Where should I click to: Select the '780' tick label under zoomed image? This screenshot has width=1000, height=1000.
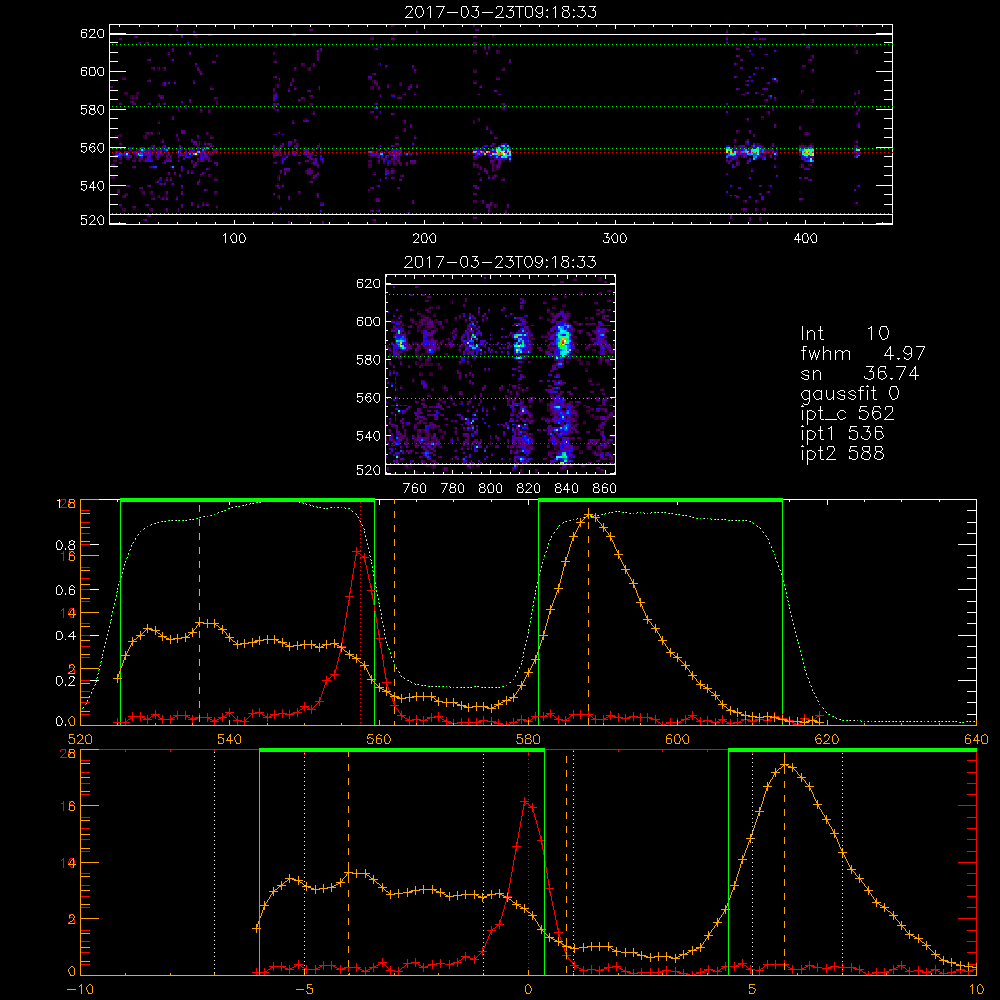(453, 489)
